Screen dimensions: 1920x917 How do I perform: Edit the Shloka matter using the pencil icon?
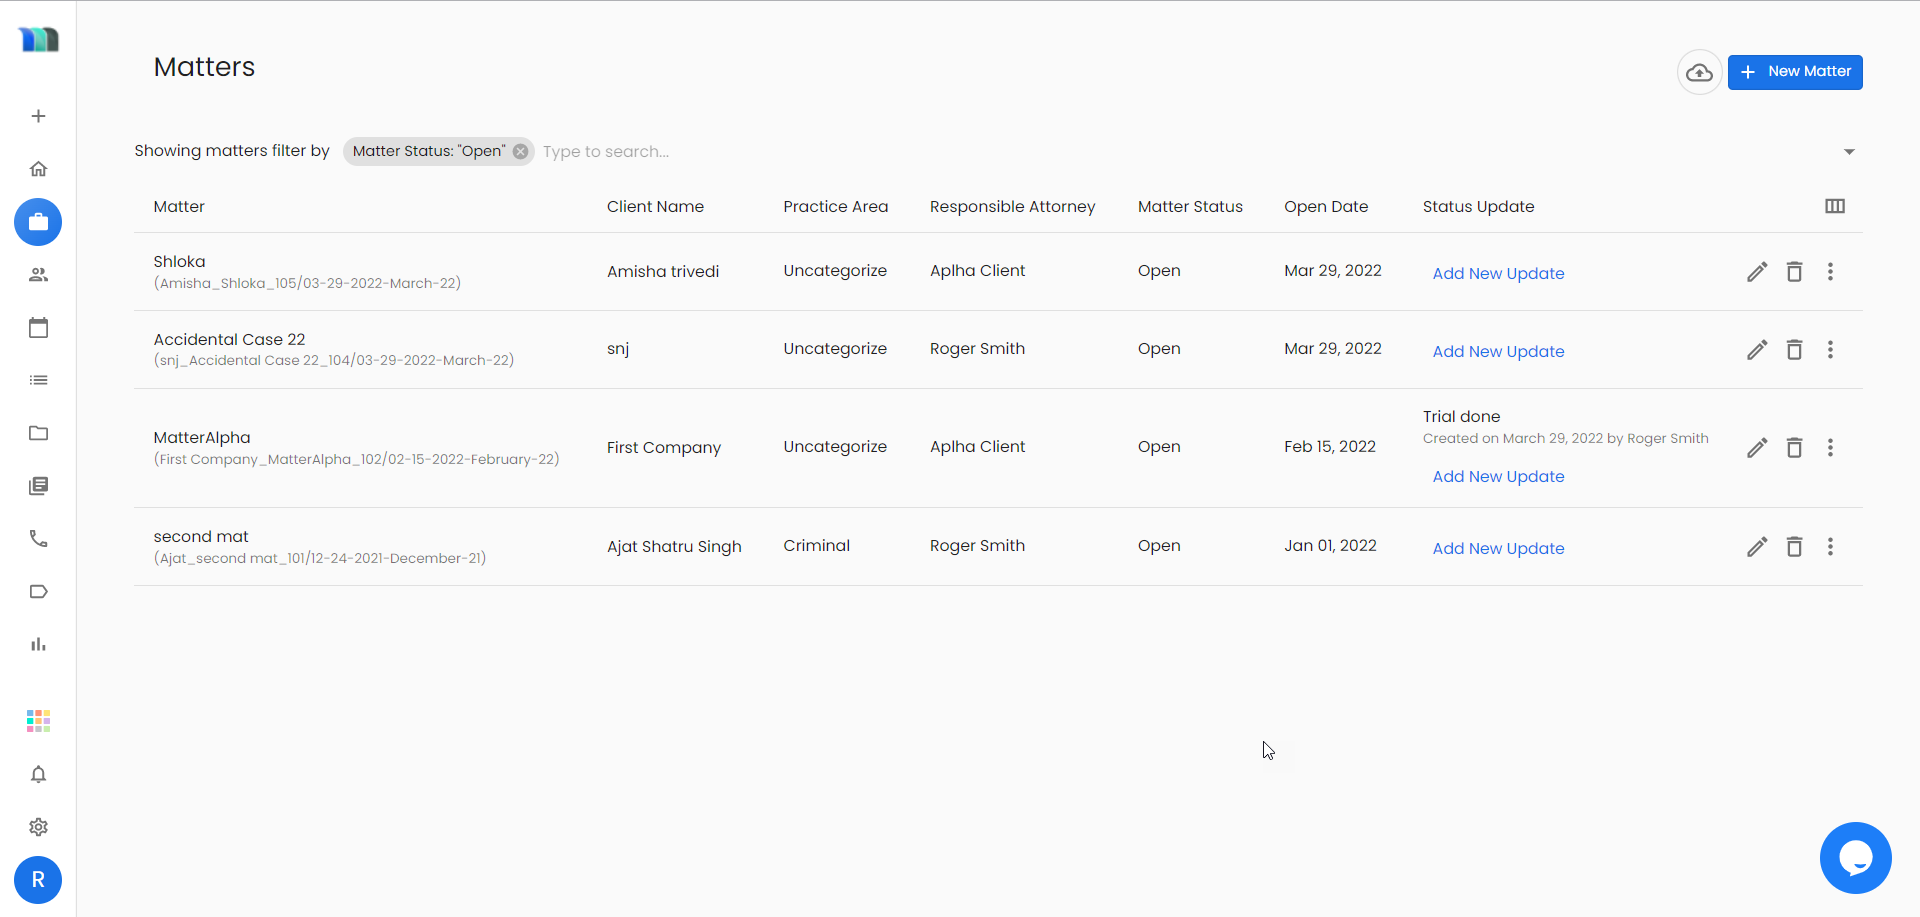coord(1757,271)
